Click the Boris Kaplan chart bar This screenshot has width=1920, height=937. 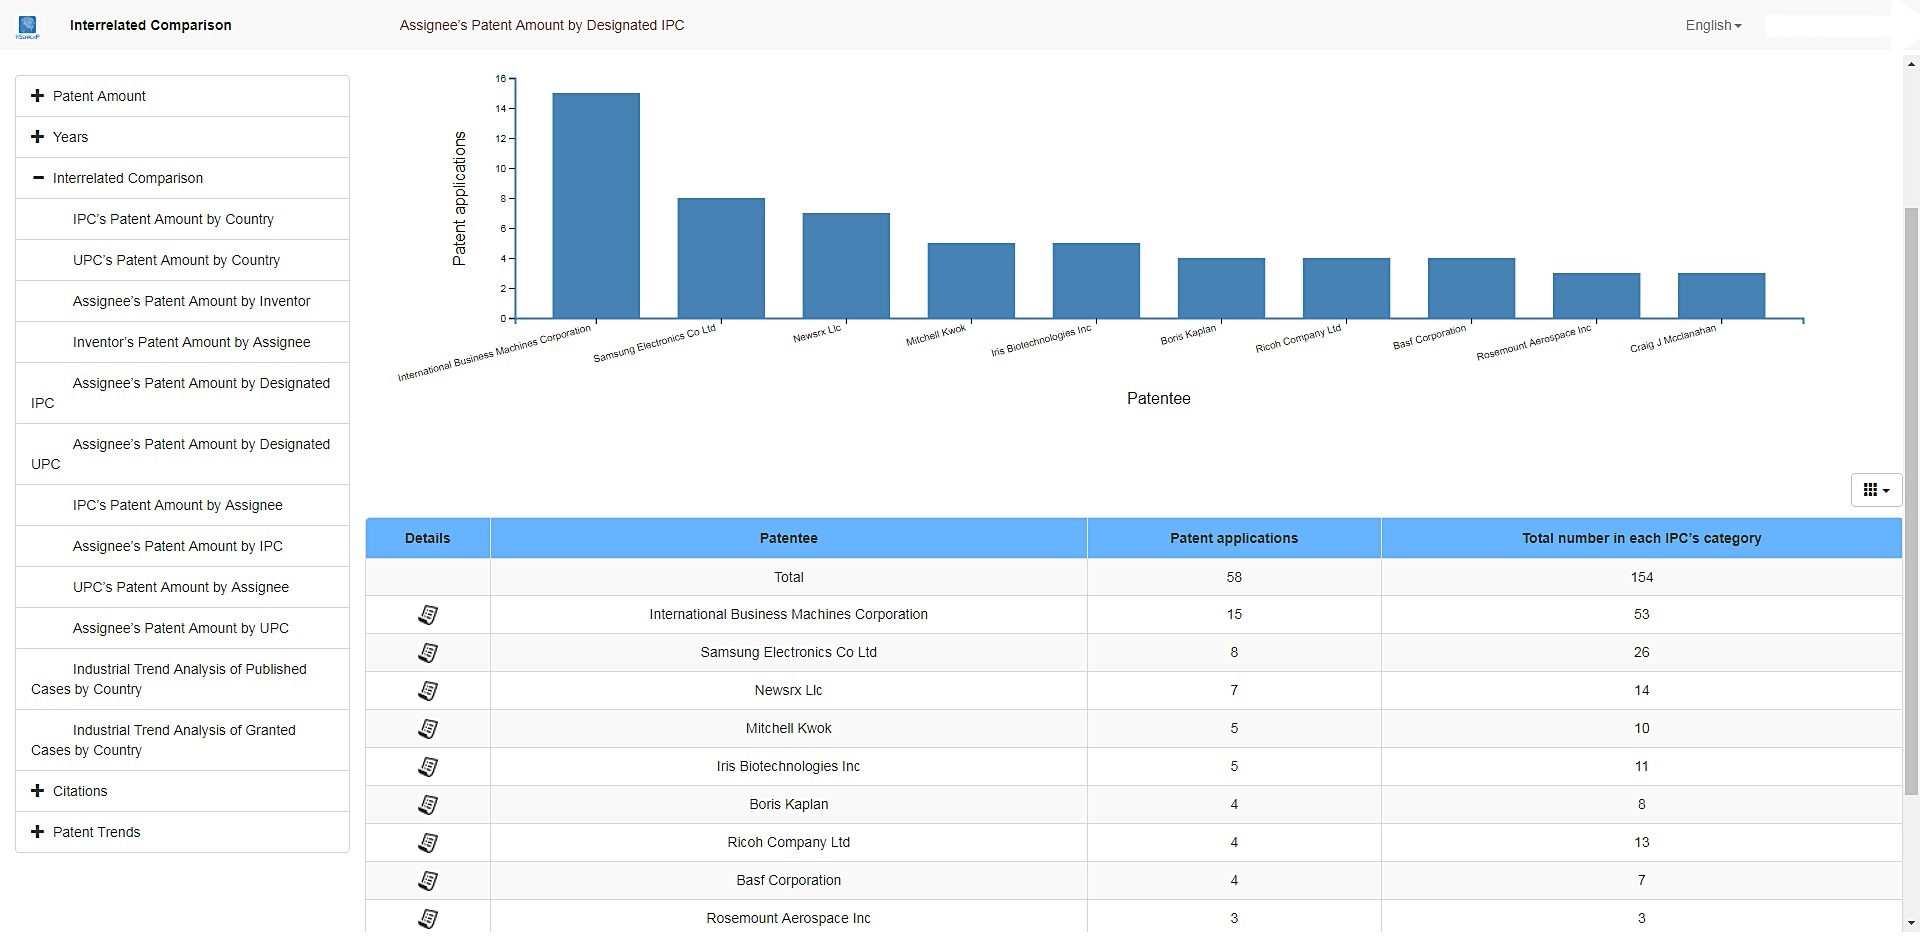coord(1221,289)
